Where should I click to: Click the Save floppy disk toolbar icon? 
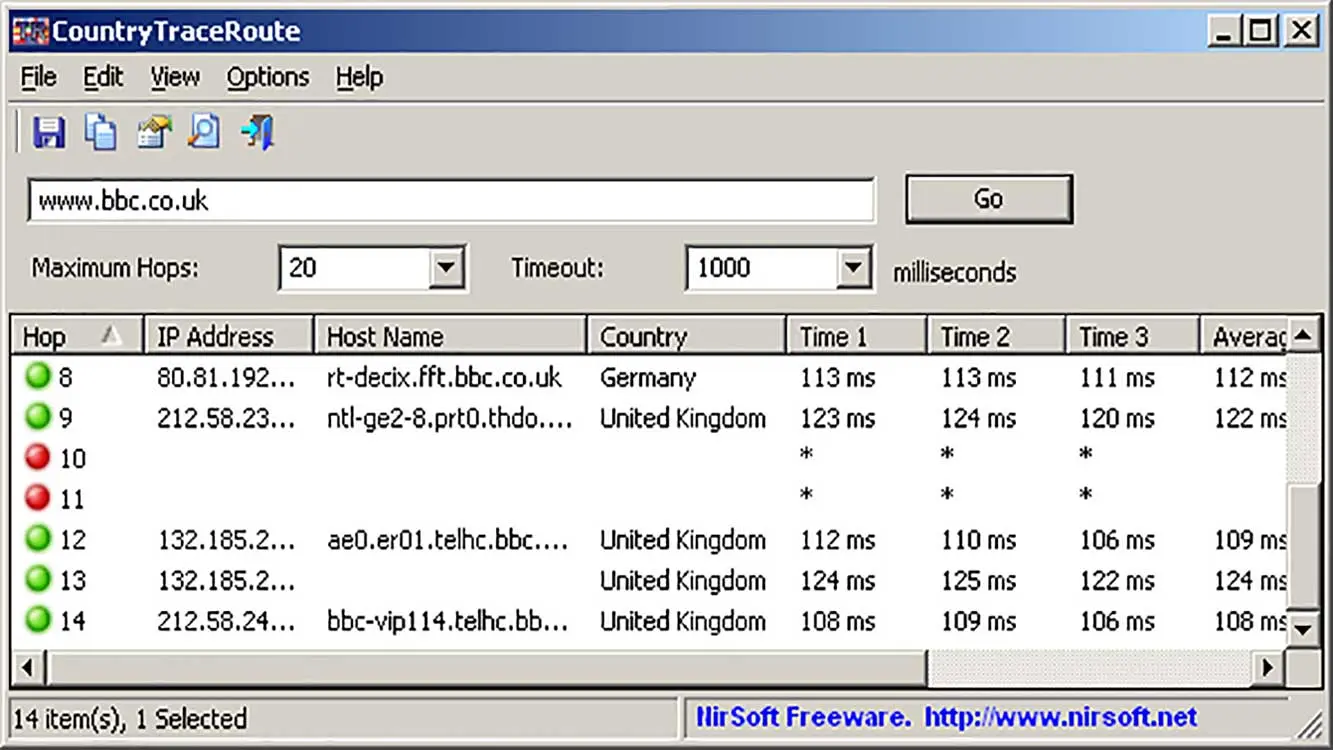48,132
